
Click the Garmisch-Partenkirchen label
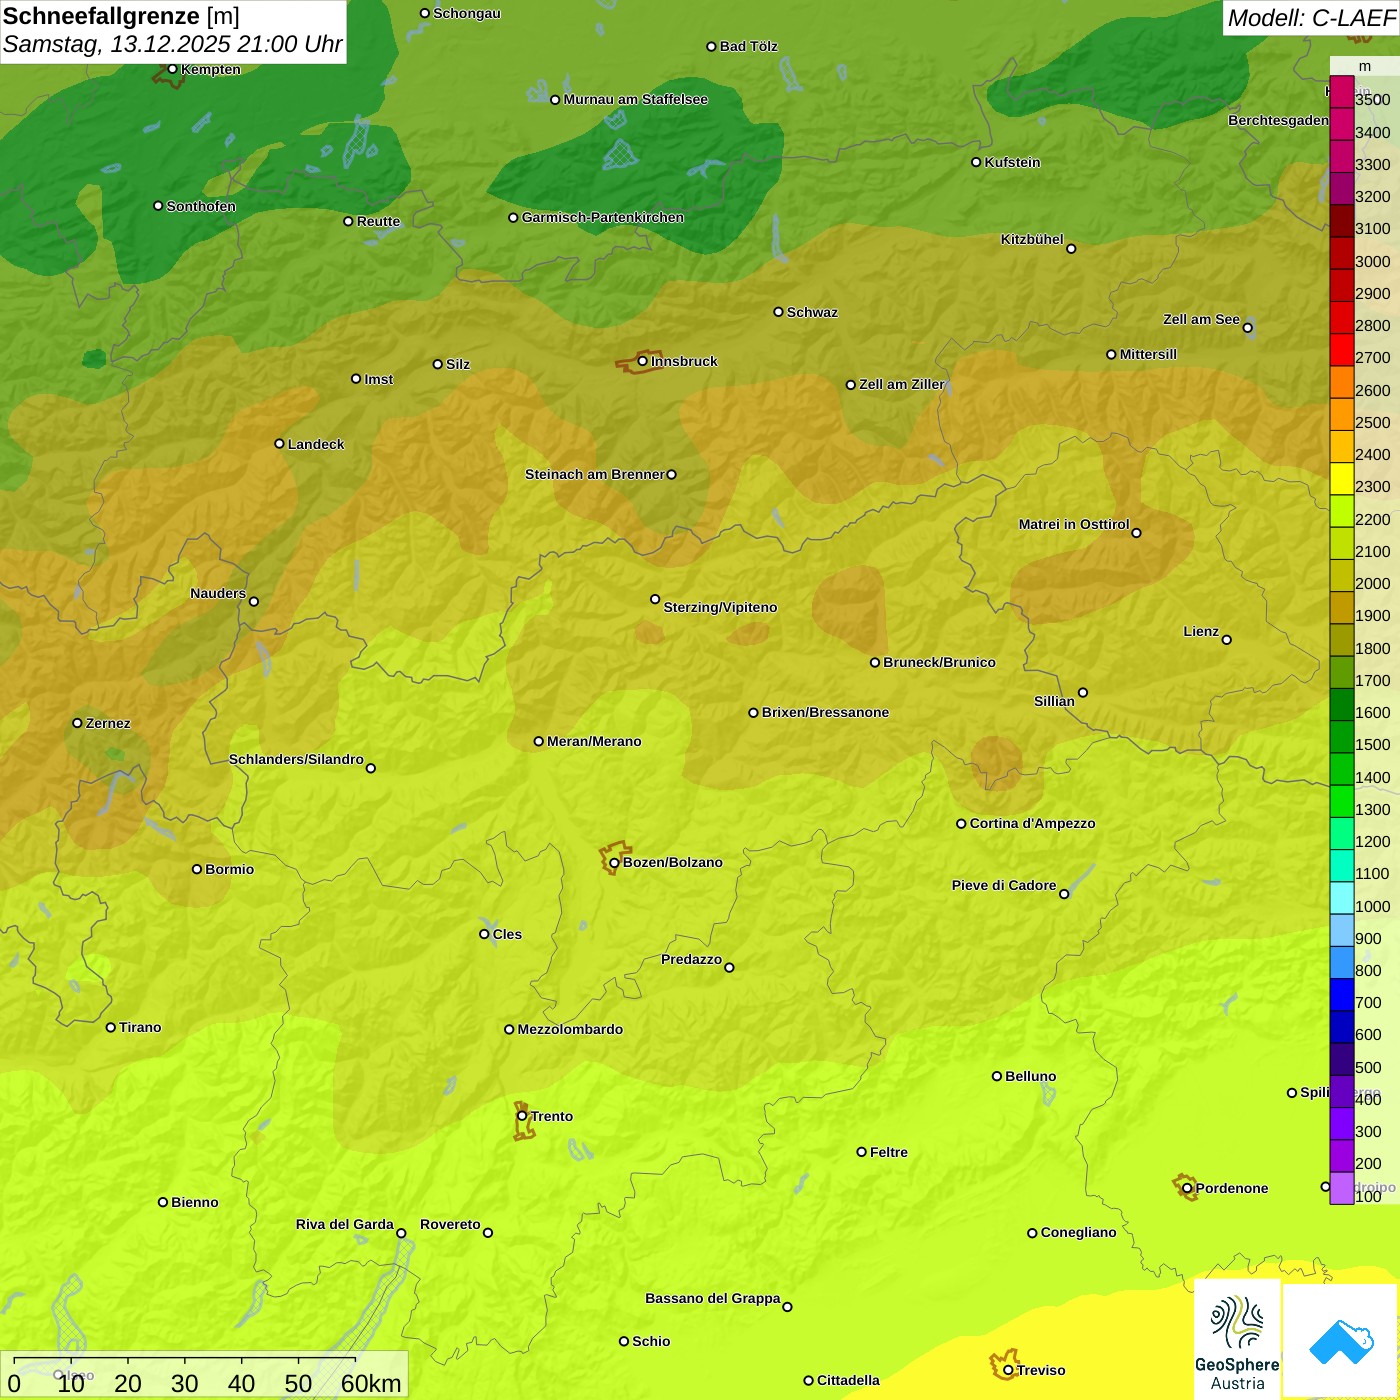(x=603, y=217)
